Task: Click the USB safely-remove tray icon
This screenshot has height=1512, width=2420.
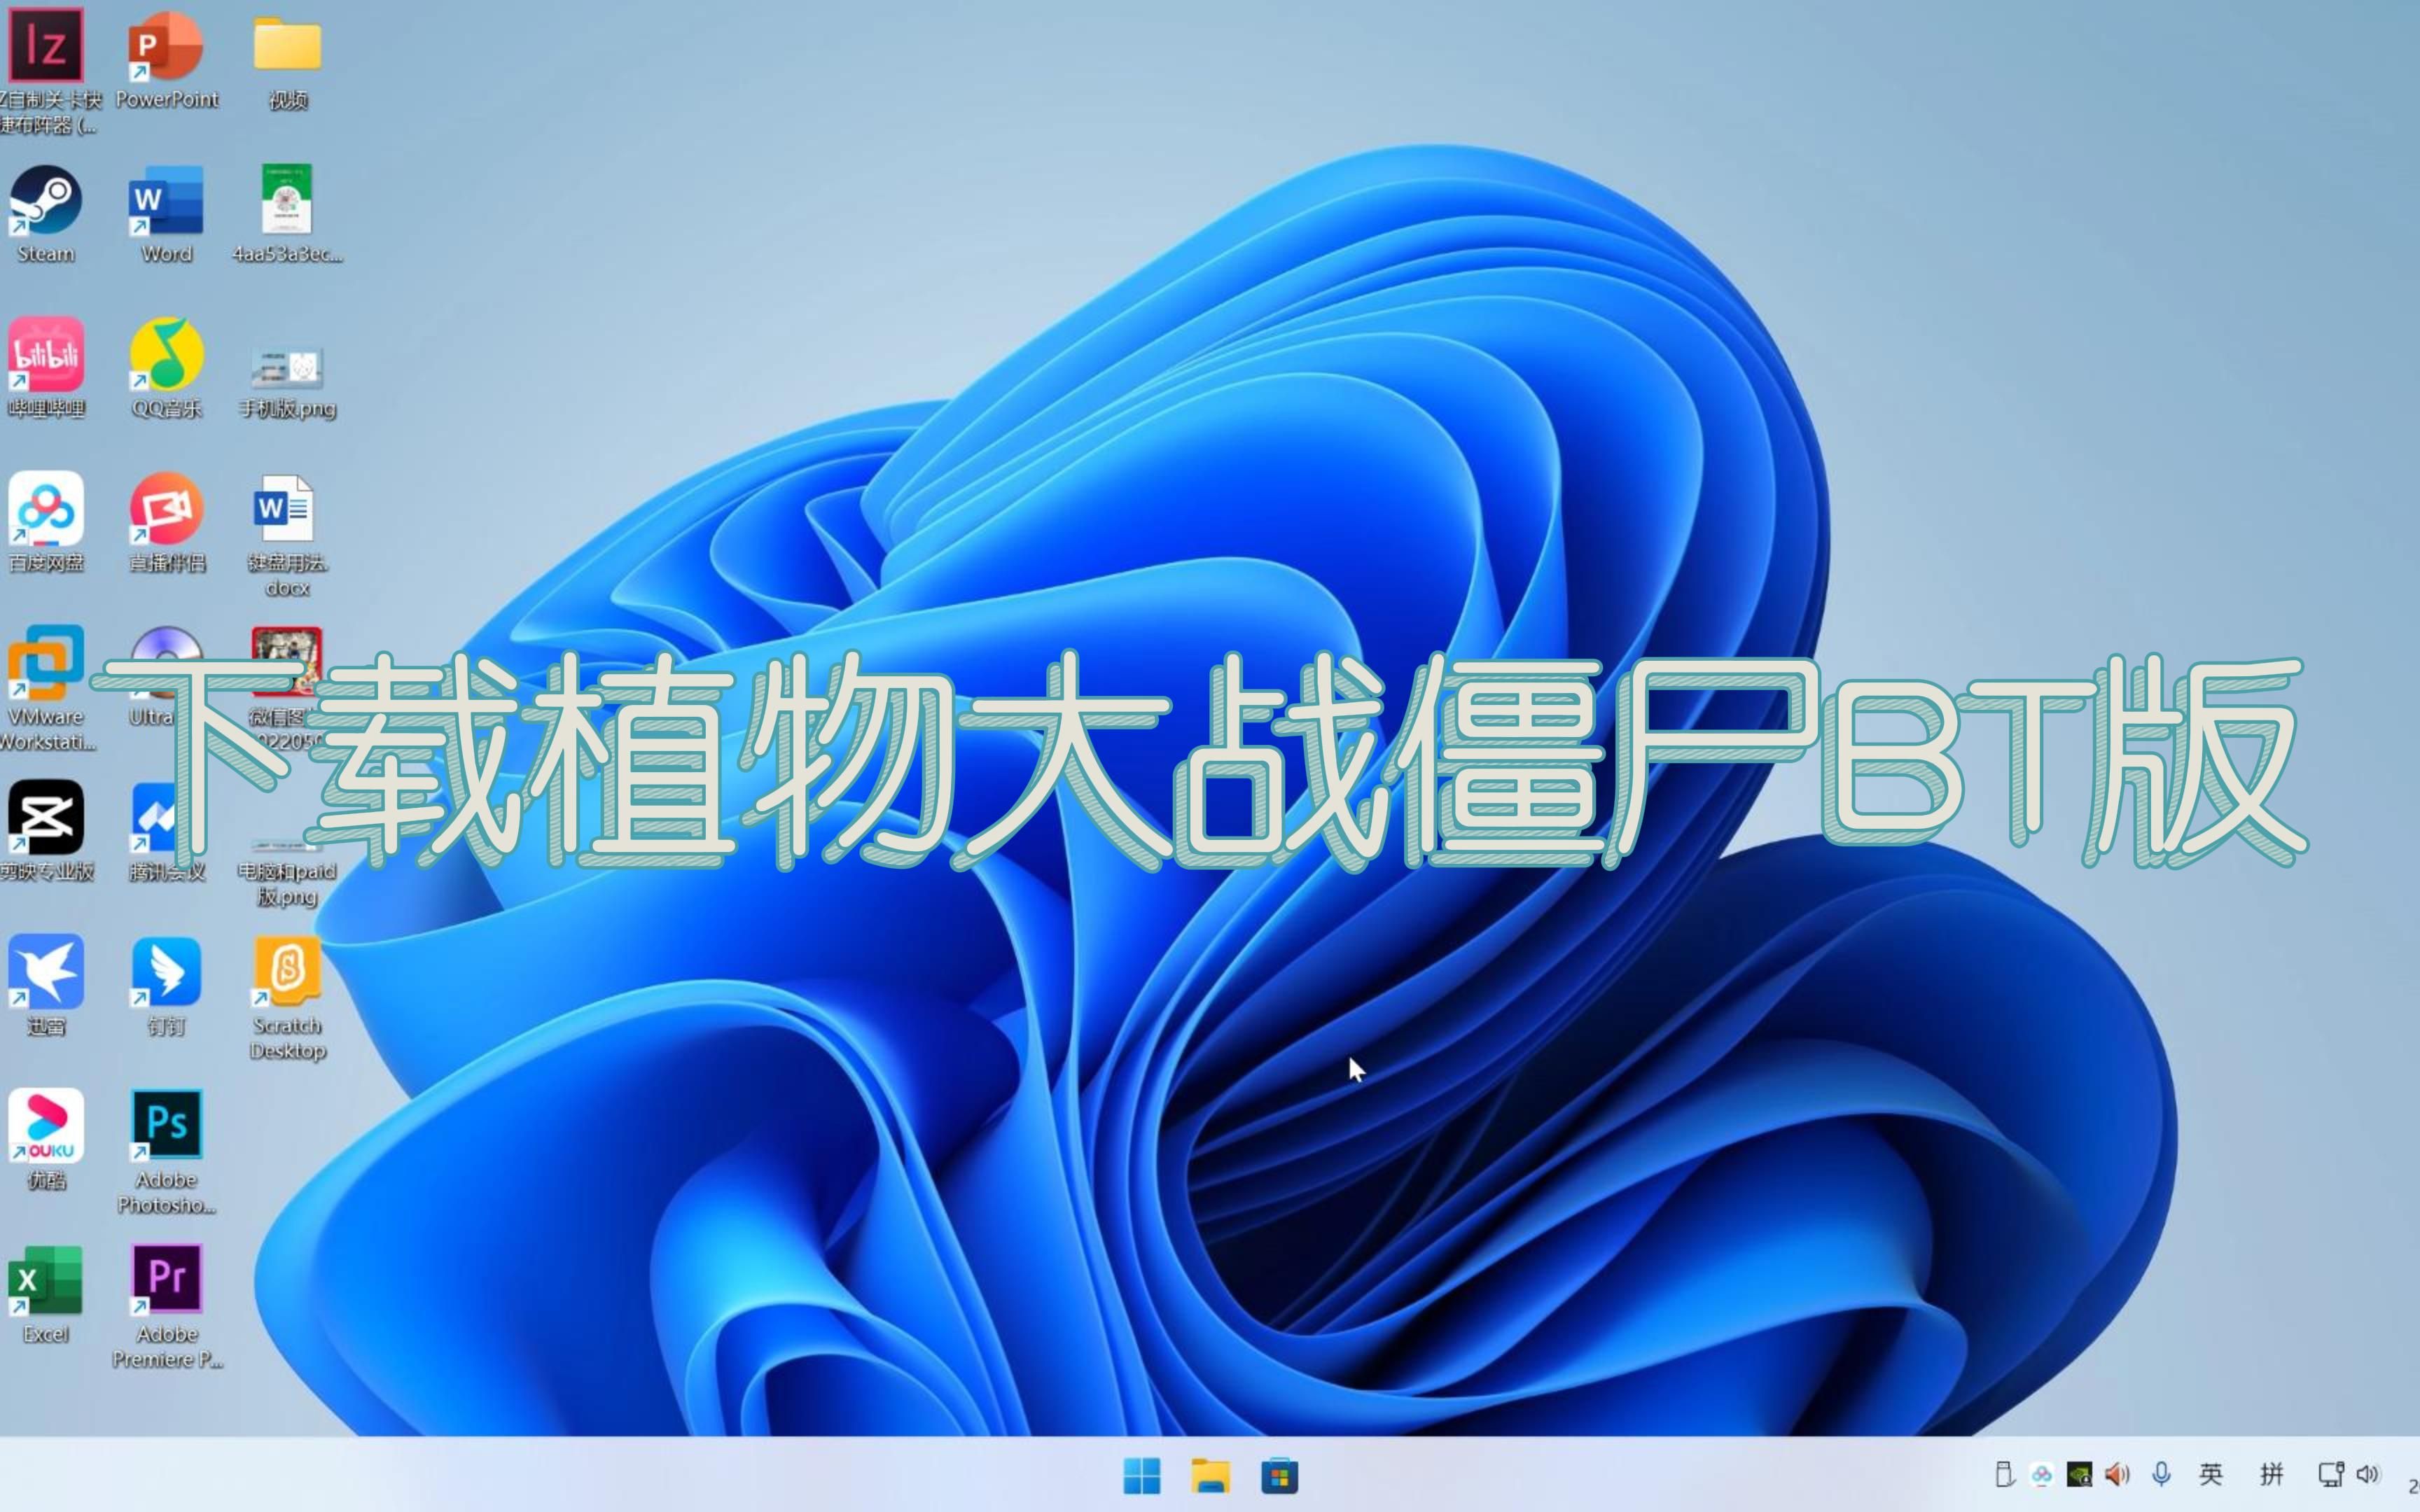Action: pos(2003,1474)
